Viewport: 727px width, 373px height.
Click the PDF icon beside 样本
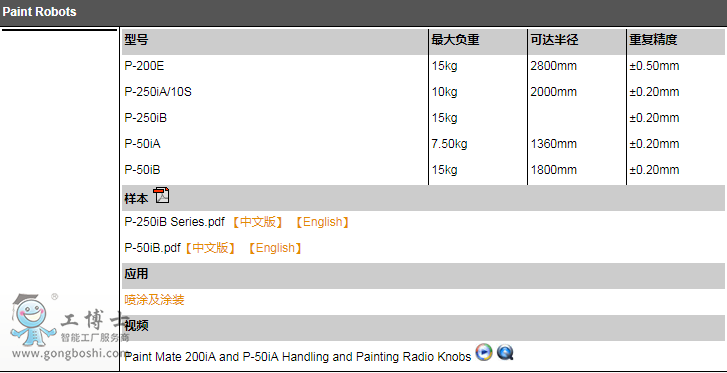point(162,195)
